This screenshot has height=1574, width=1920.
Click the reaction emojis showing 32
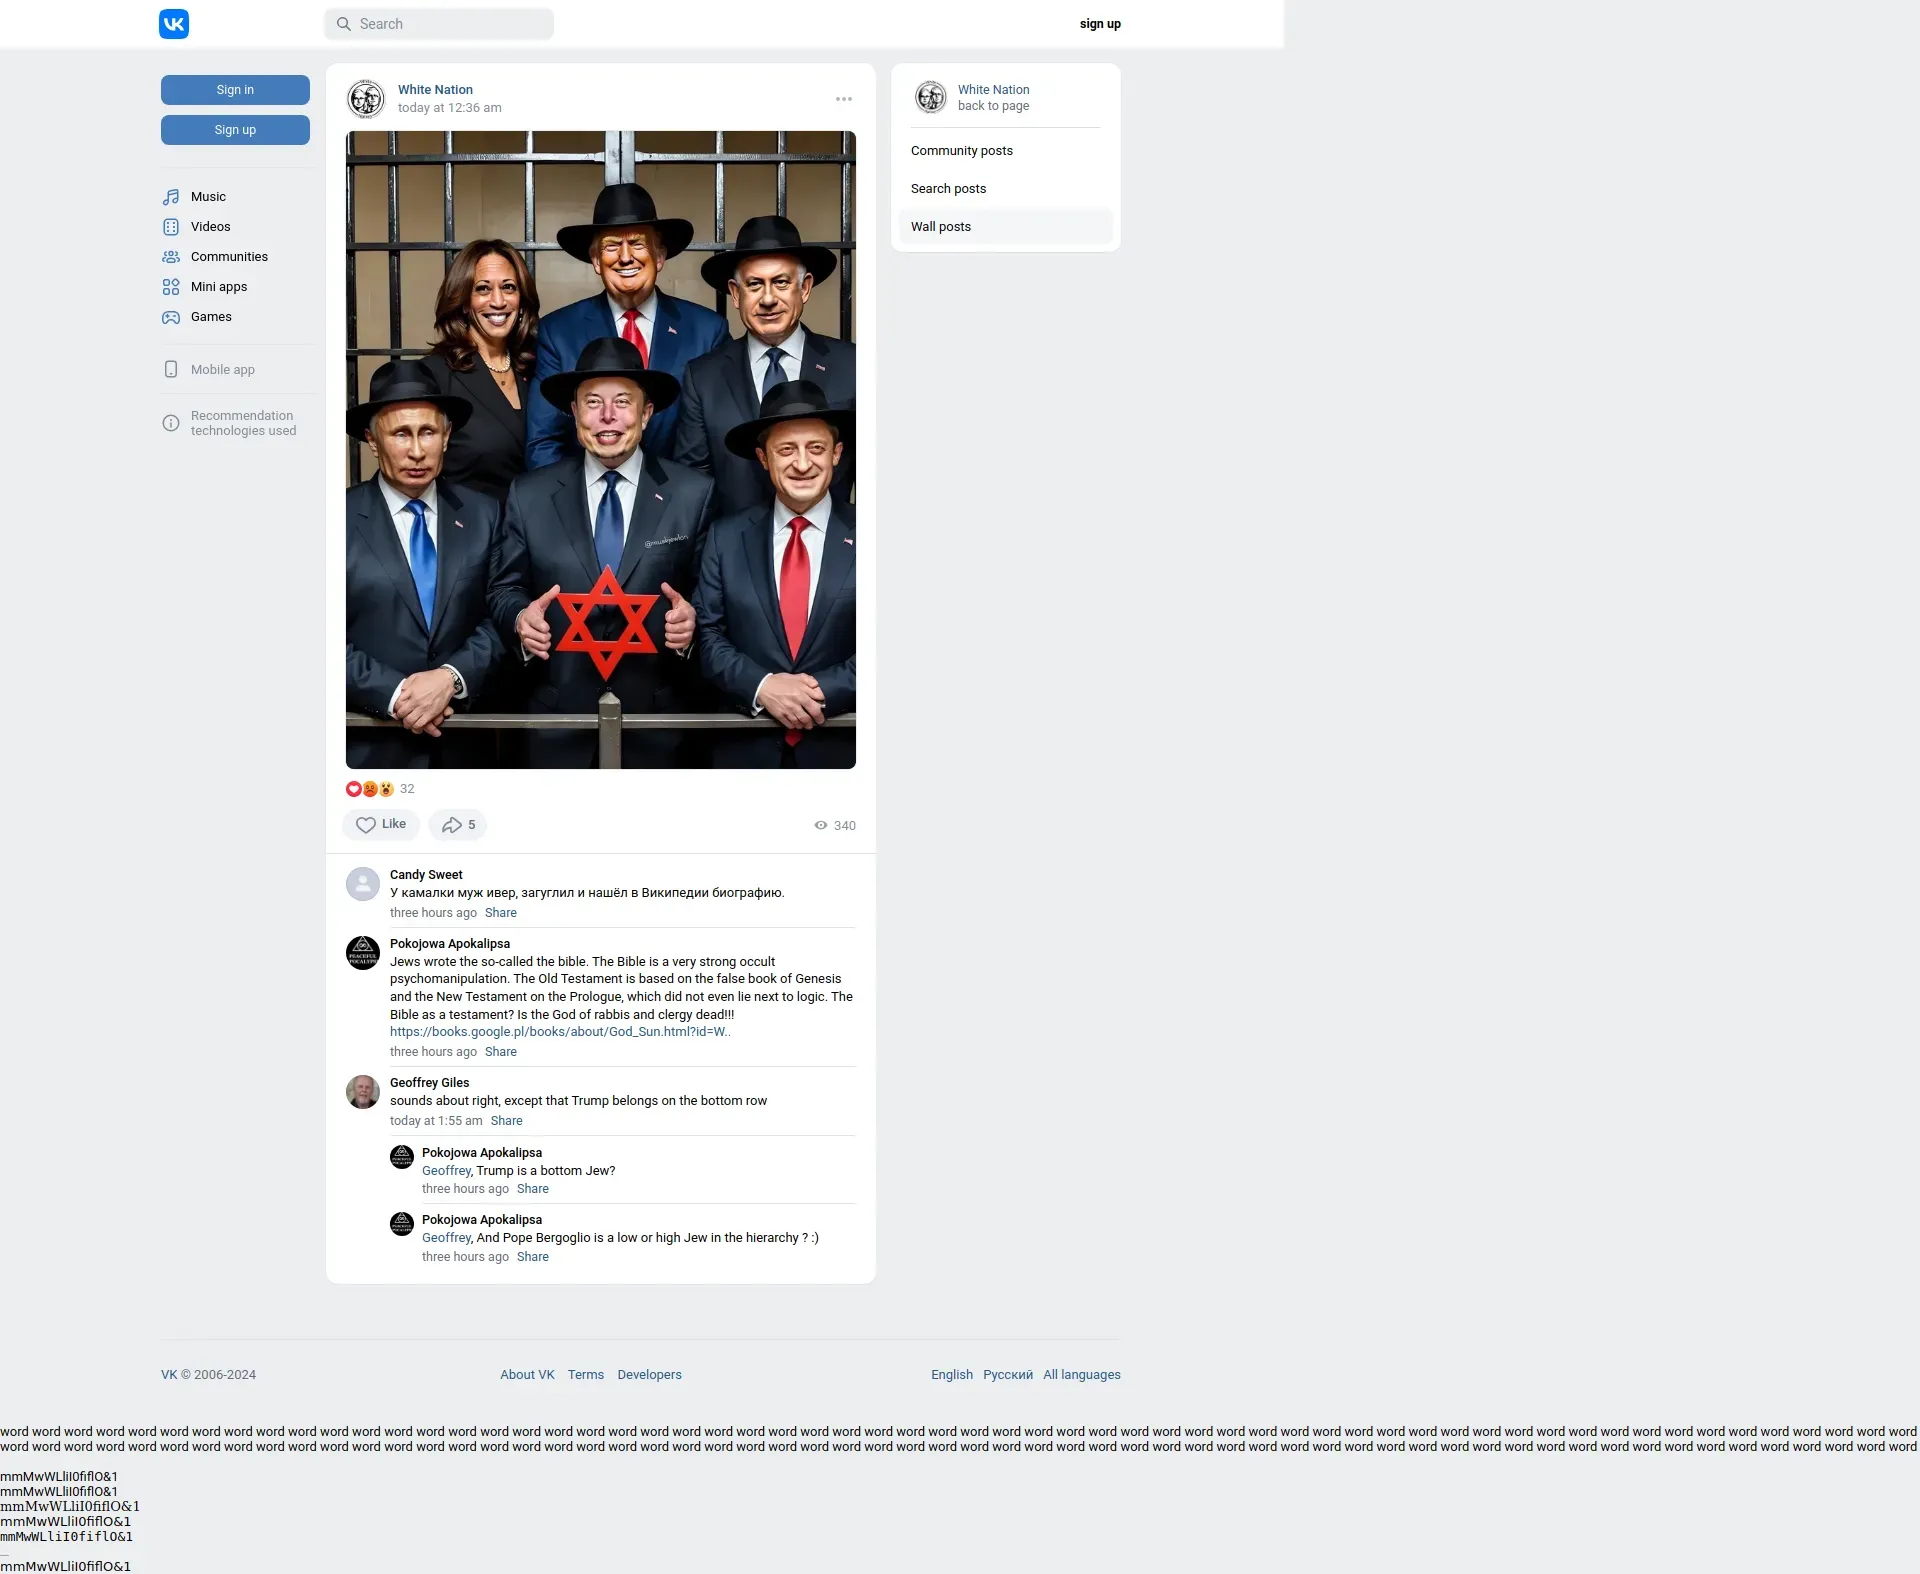click(x=371, y=789)
